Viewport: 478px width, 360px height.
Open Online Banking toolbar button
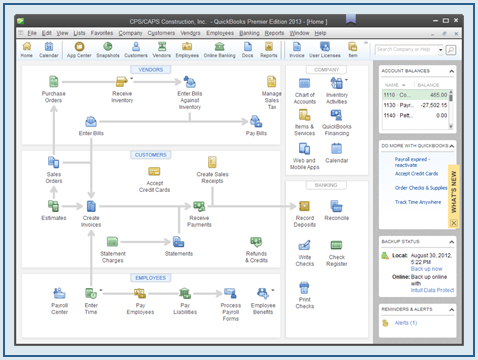219,49
